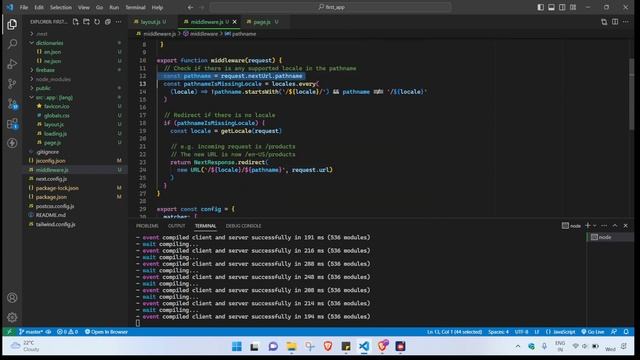The image size is (640, 360).
Task: Click Spaces: 4 indentation setting
Action: coord(498,332)
